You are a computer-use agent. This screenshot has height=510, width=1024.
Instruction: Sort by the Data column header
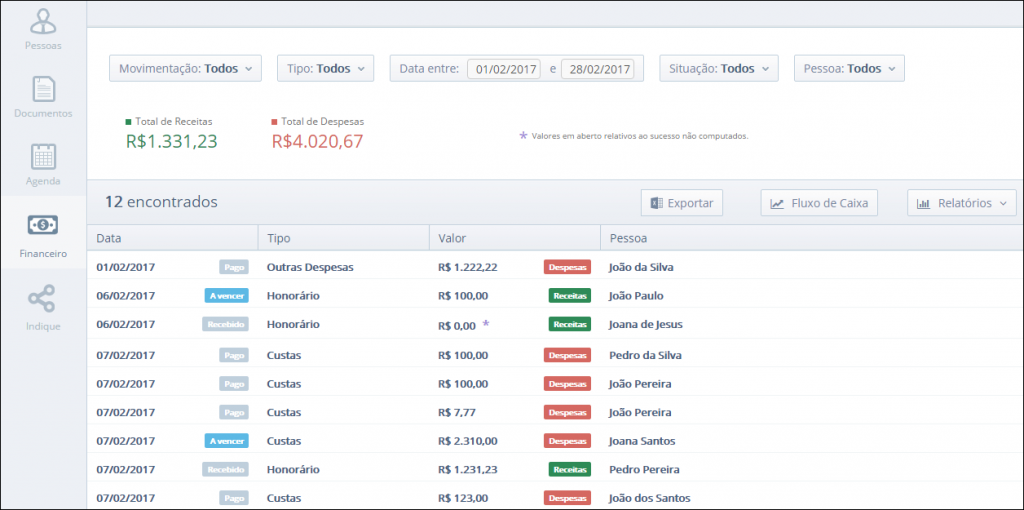pyautogui.click(x=109, y=238)
